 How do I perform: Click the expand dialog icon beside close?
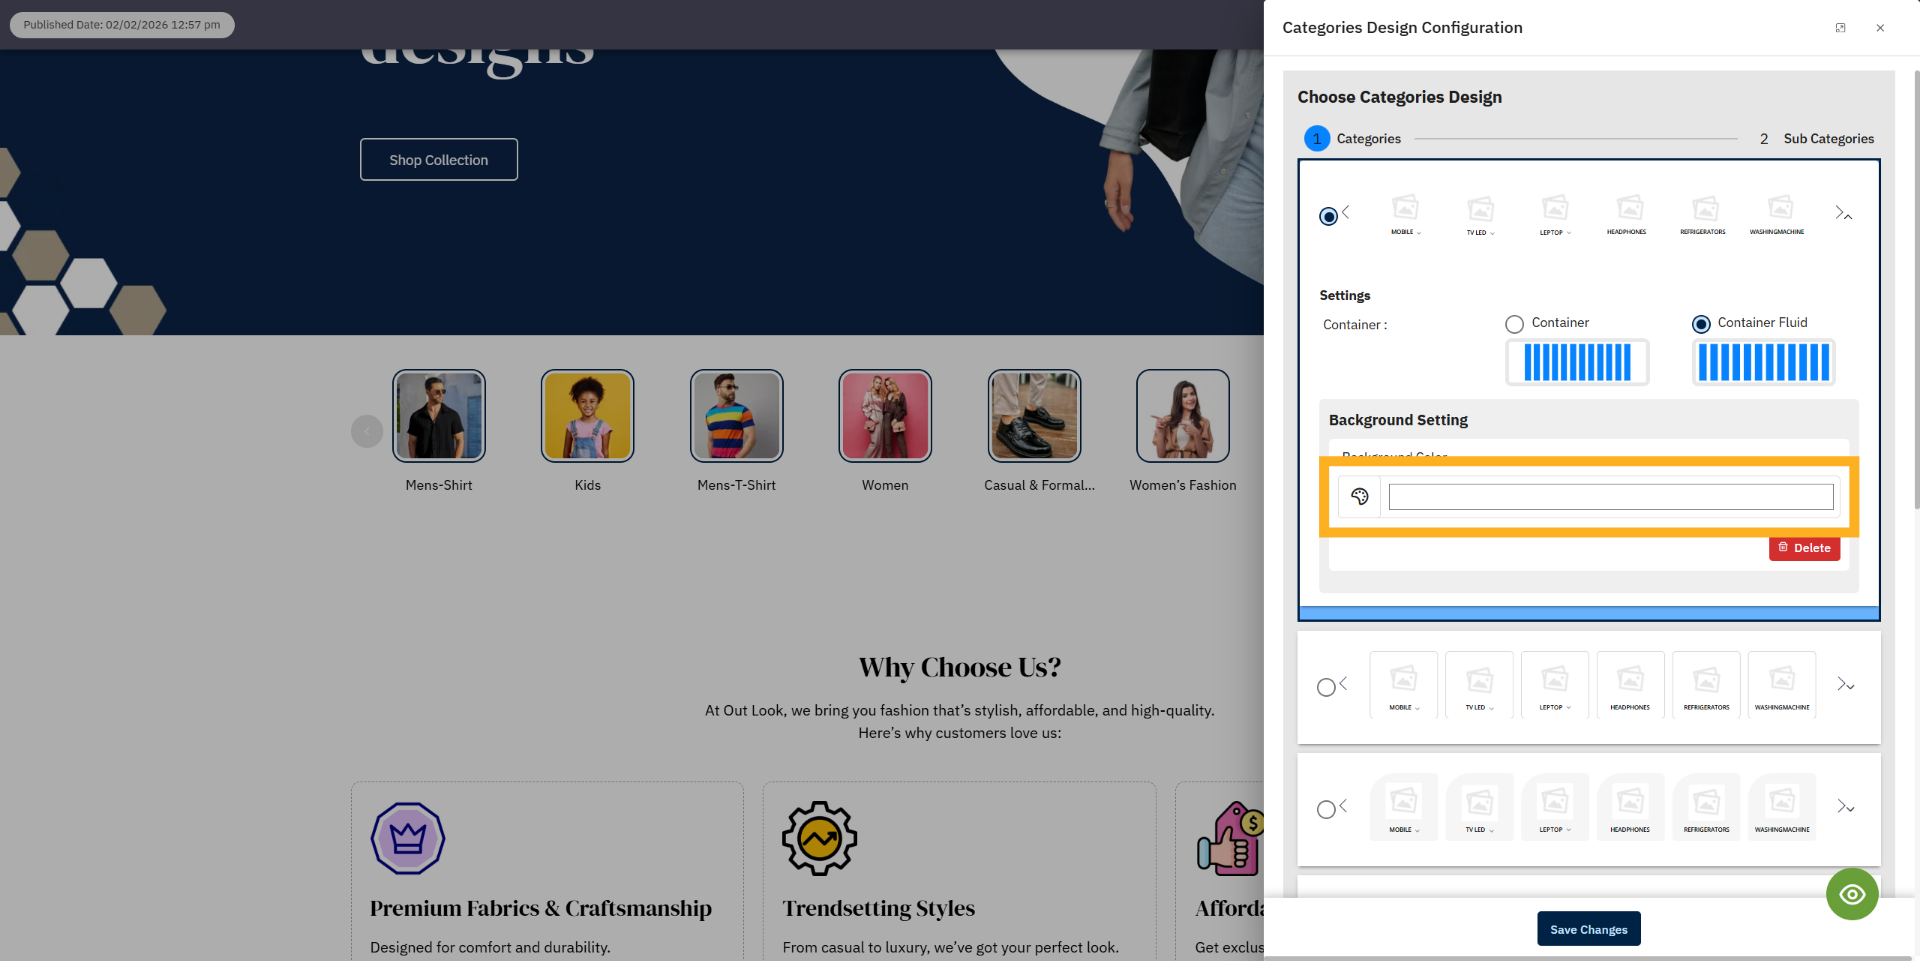point(1841,27)
